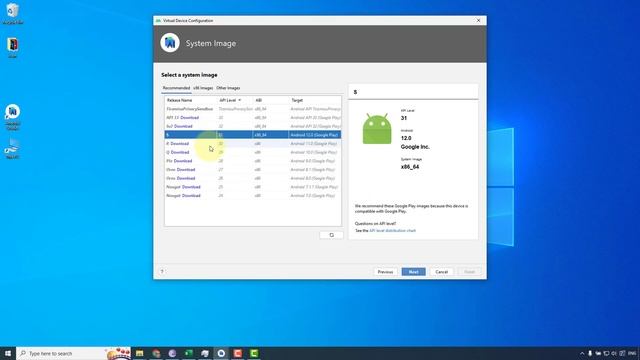Click the question mark help button
Image resolution: width=640 pixels, height=360 pixels.
pyautogui.click(x=162, y=271)
